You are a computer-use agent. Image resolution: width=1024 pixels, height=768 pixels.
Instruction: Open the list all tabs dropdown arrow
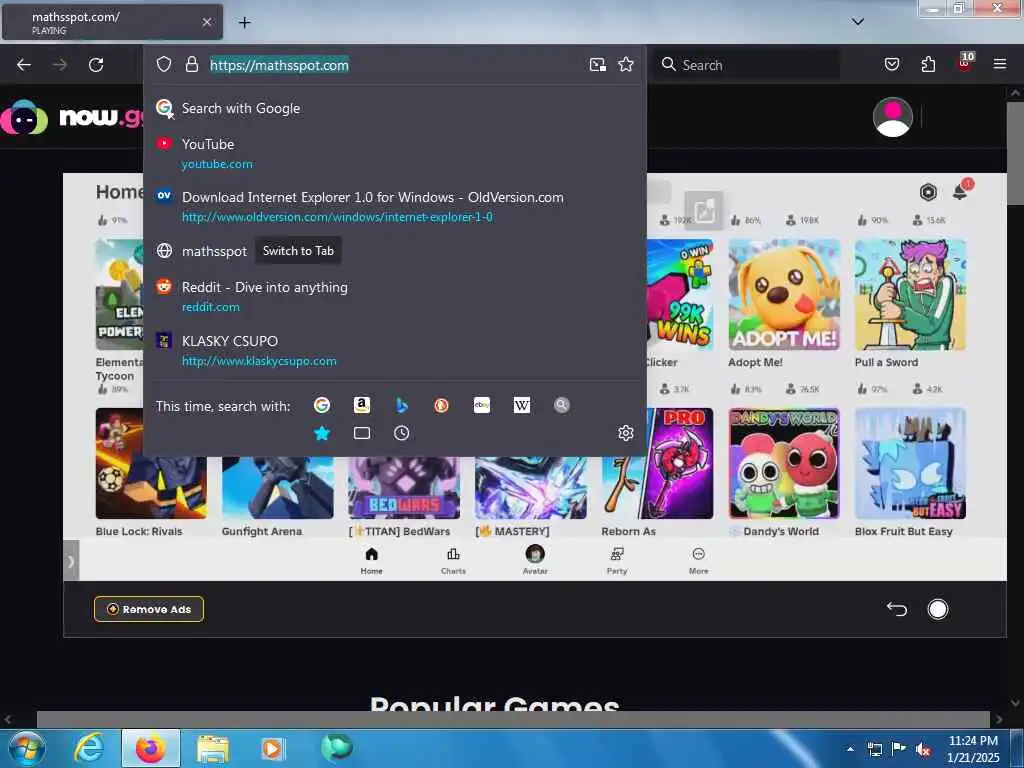click(x=858, y=22)
